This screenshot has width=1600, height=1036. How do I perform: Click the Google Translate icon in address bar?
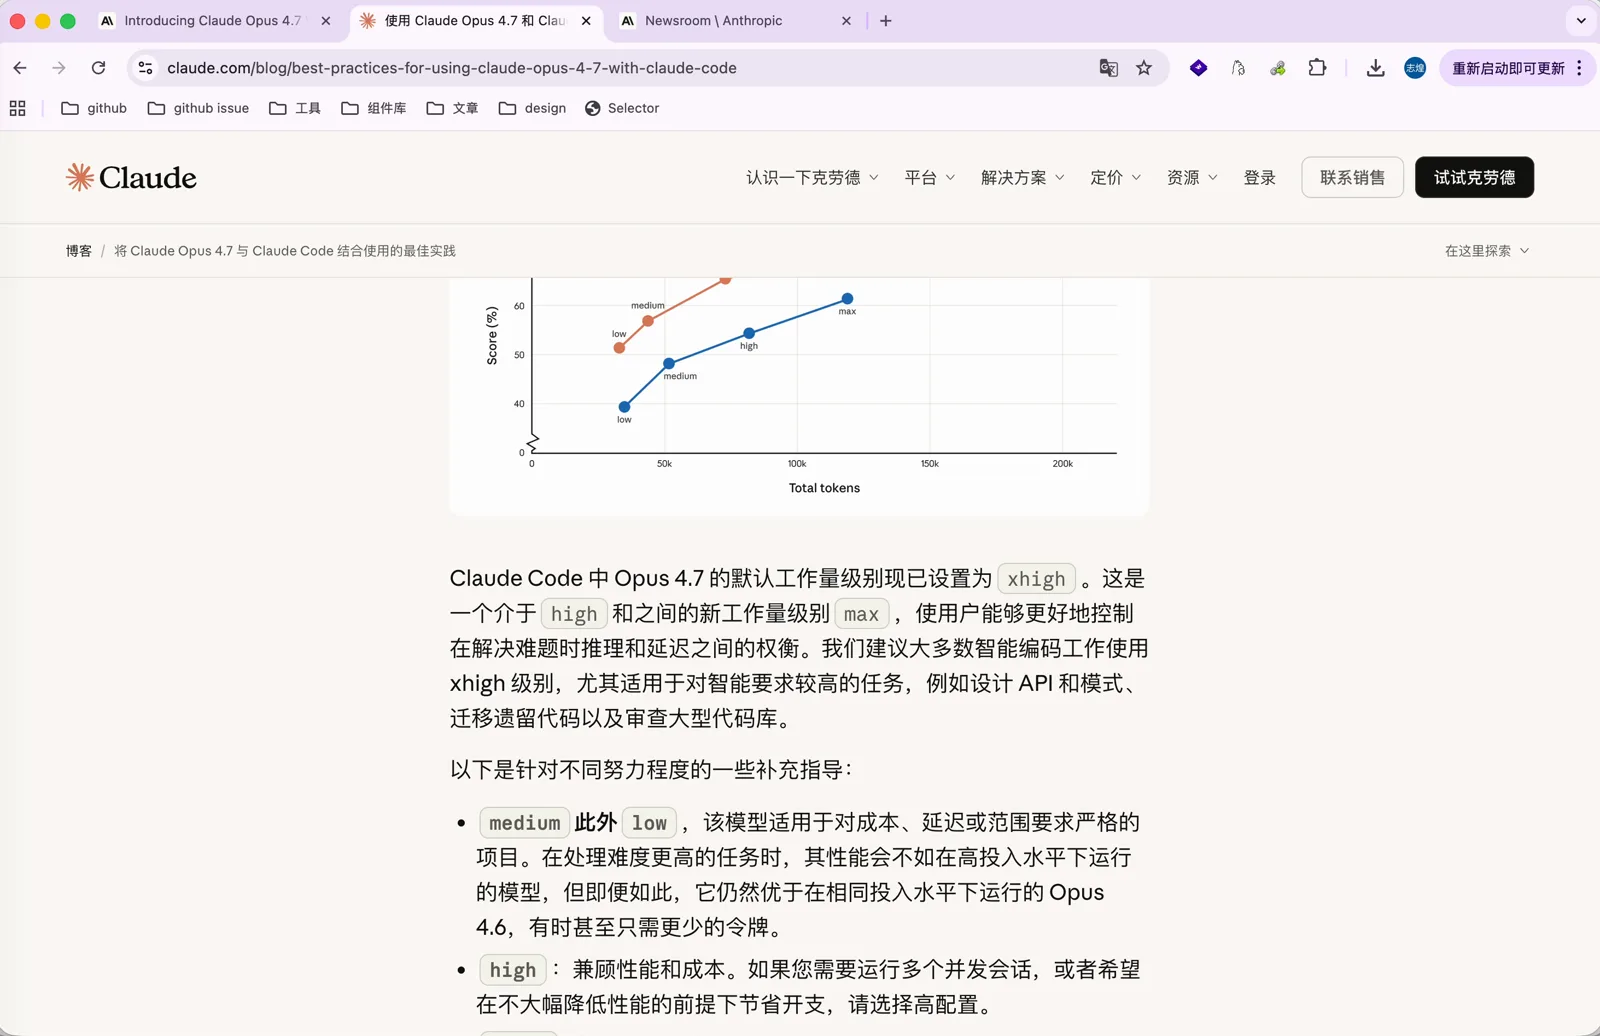pos(1108,68)
